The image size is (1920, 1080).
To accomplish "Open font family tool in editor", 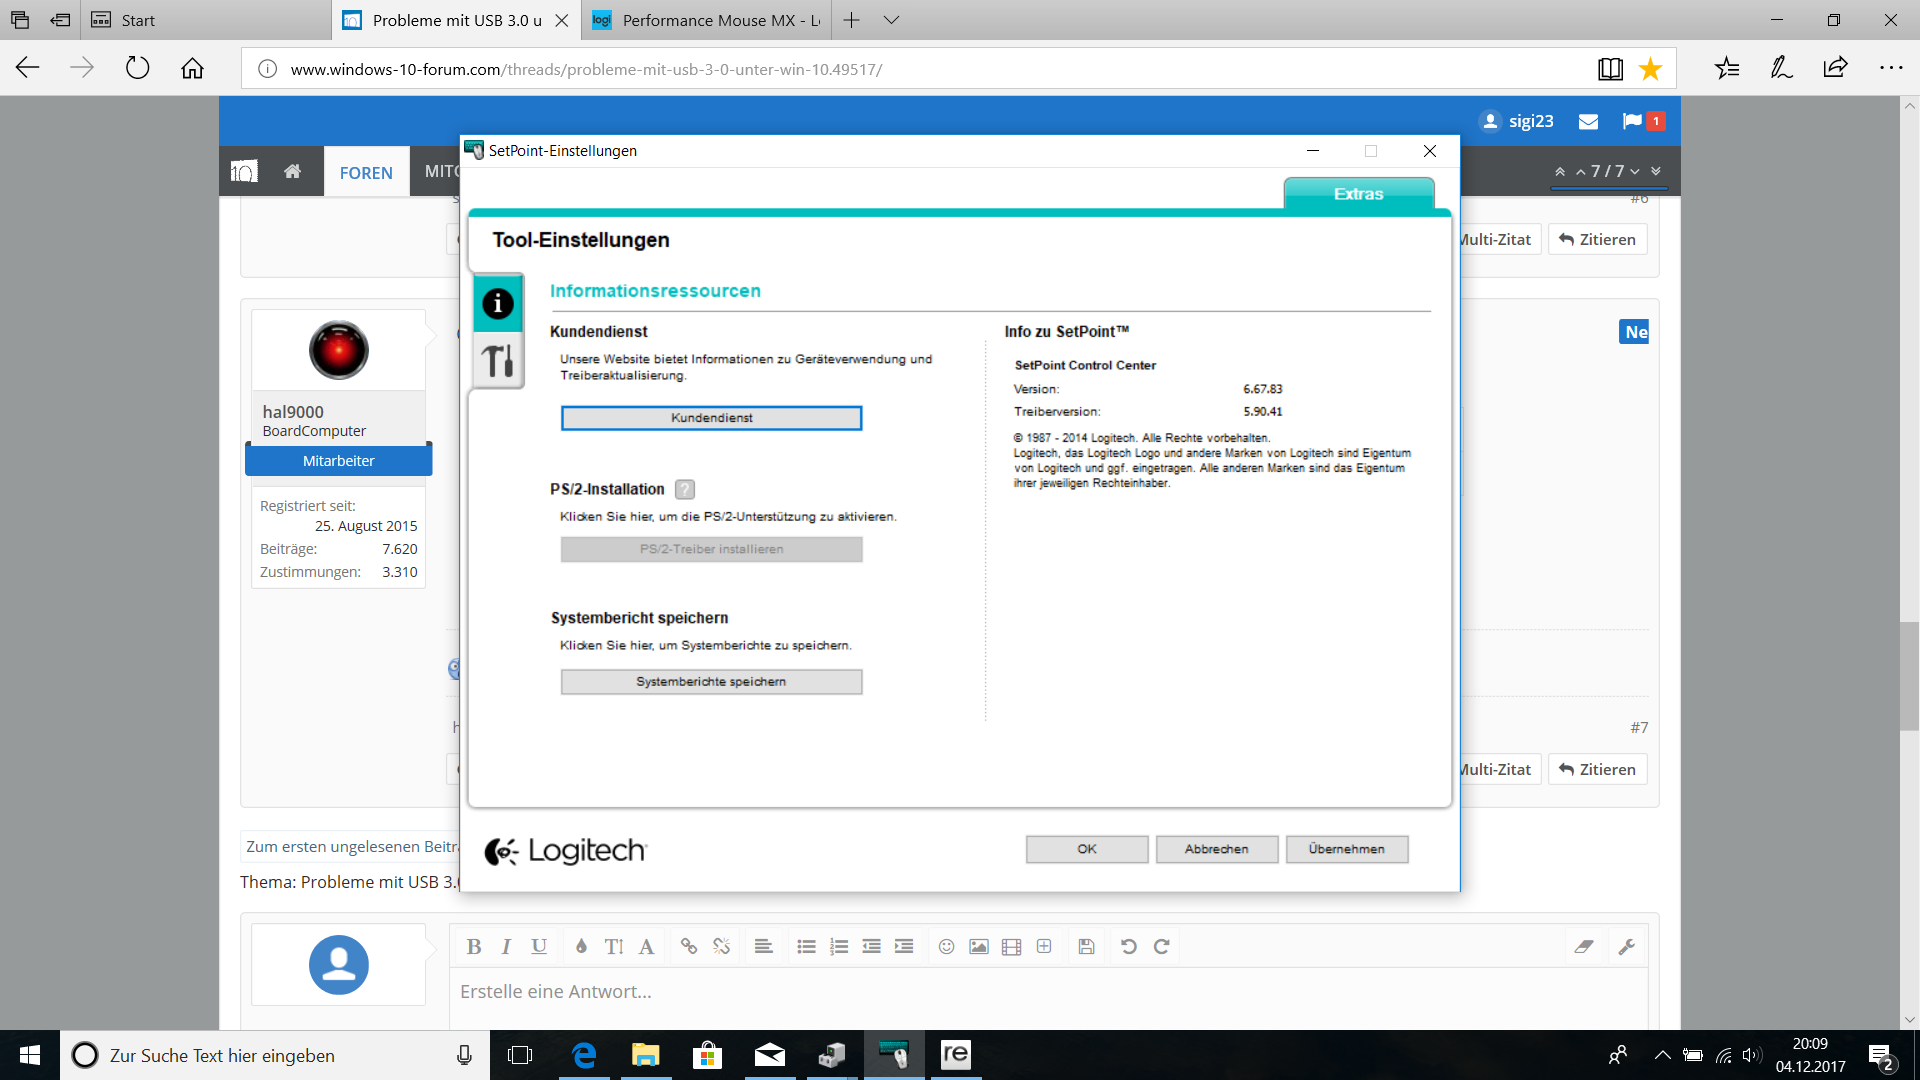I will 647,946.
